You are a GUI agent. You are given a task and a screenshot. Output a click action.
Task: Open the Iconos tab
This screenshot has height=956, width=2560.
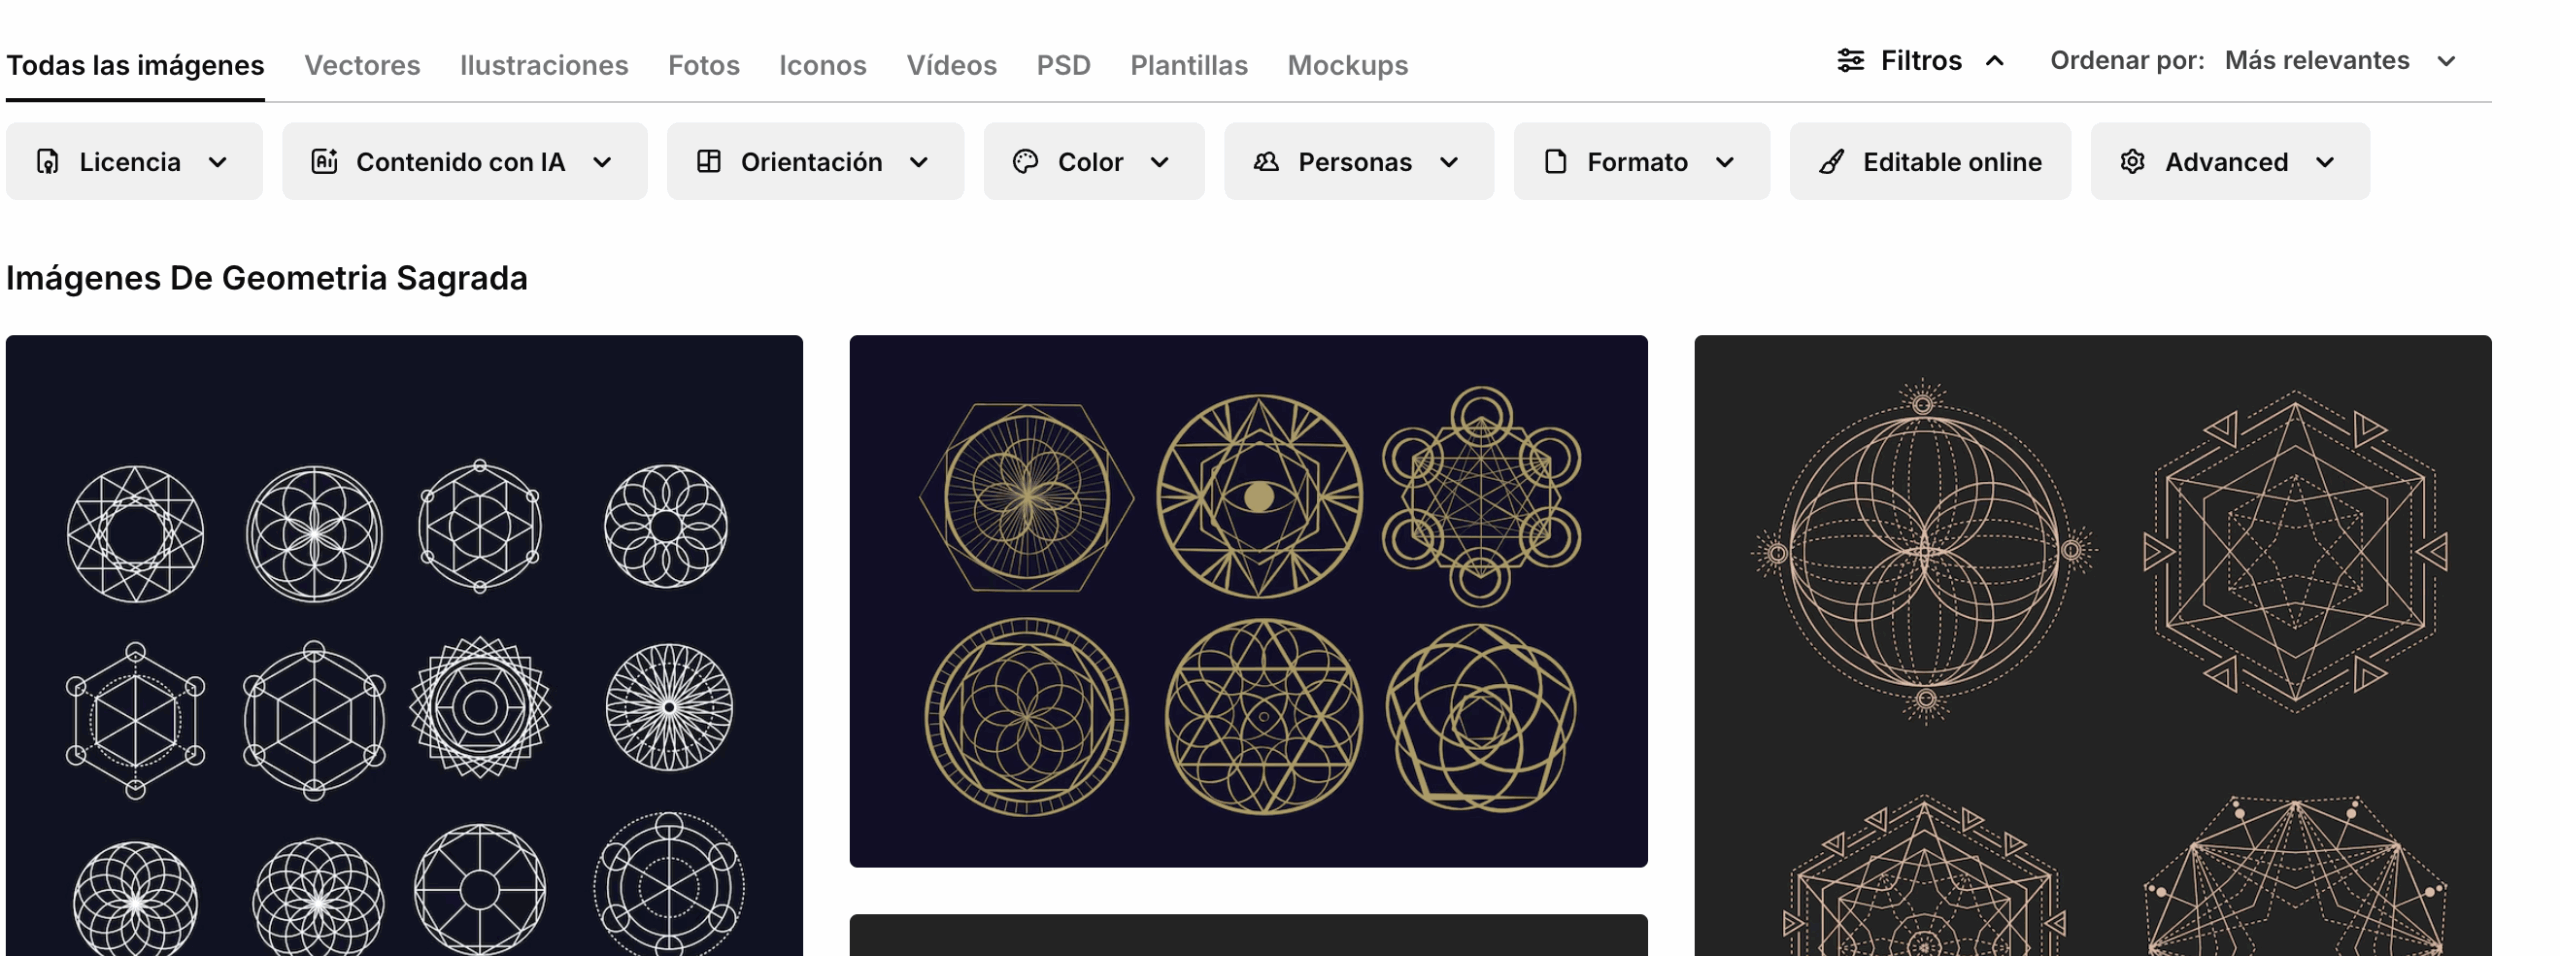[823, 65]
